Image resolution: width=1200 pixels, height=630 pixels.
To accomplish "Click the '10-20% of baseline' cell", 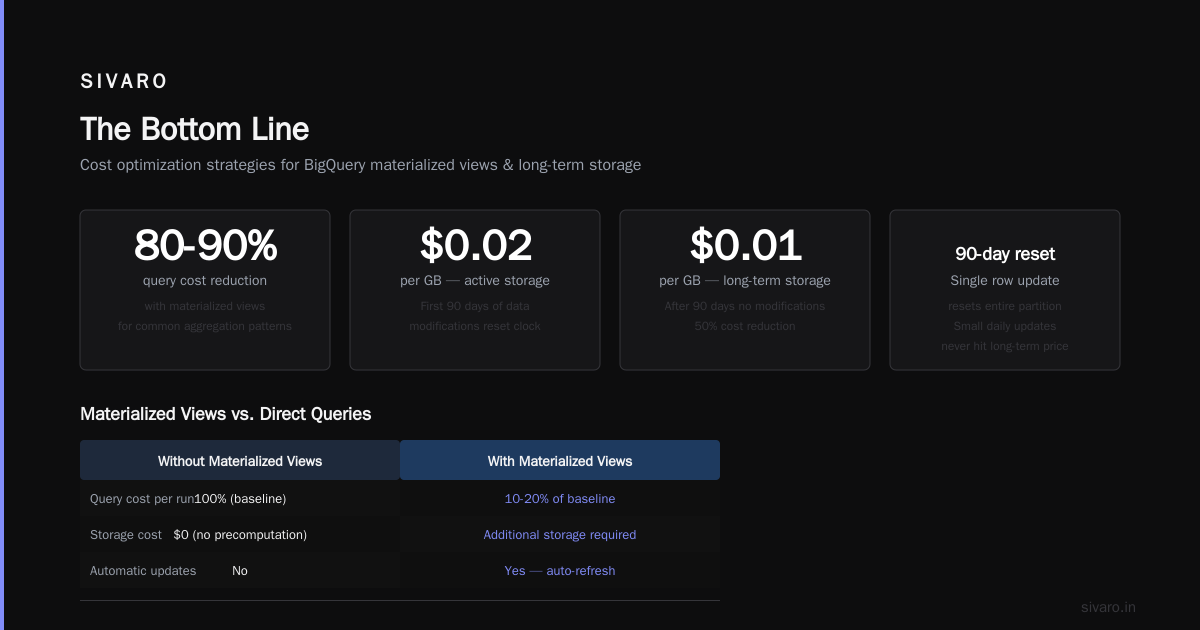I will [x=560, y=498].
